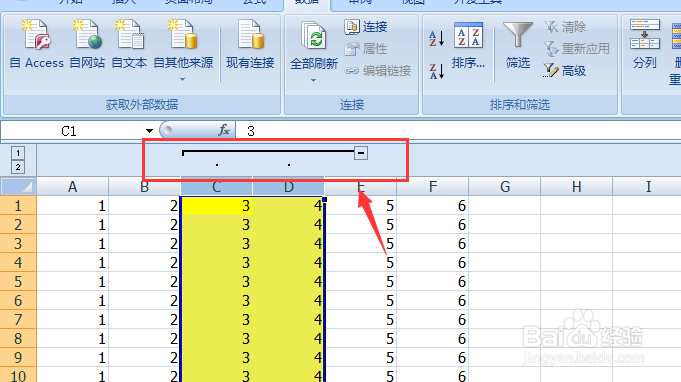The image size is (681, 382).
Task: Open the Connections (连接) button
Action: coord(366,27)
